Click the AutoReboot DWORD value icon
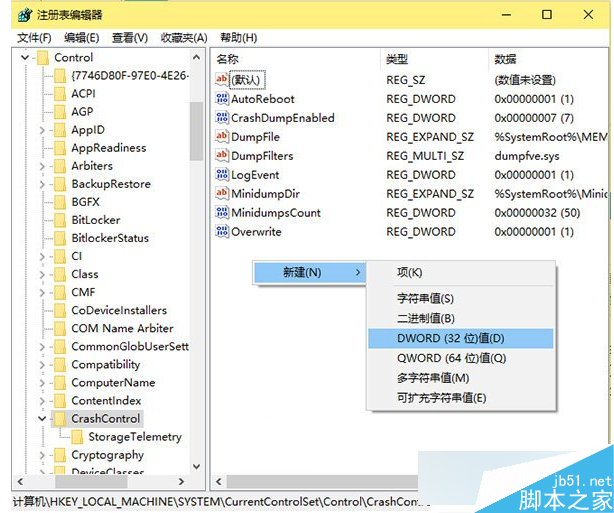 click(x=222, y=98)
